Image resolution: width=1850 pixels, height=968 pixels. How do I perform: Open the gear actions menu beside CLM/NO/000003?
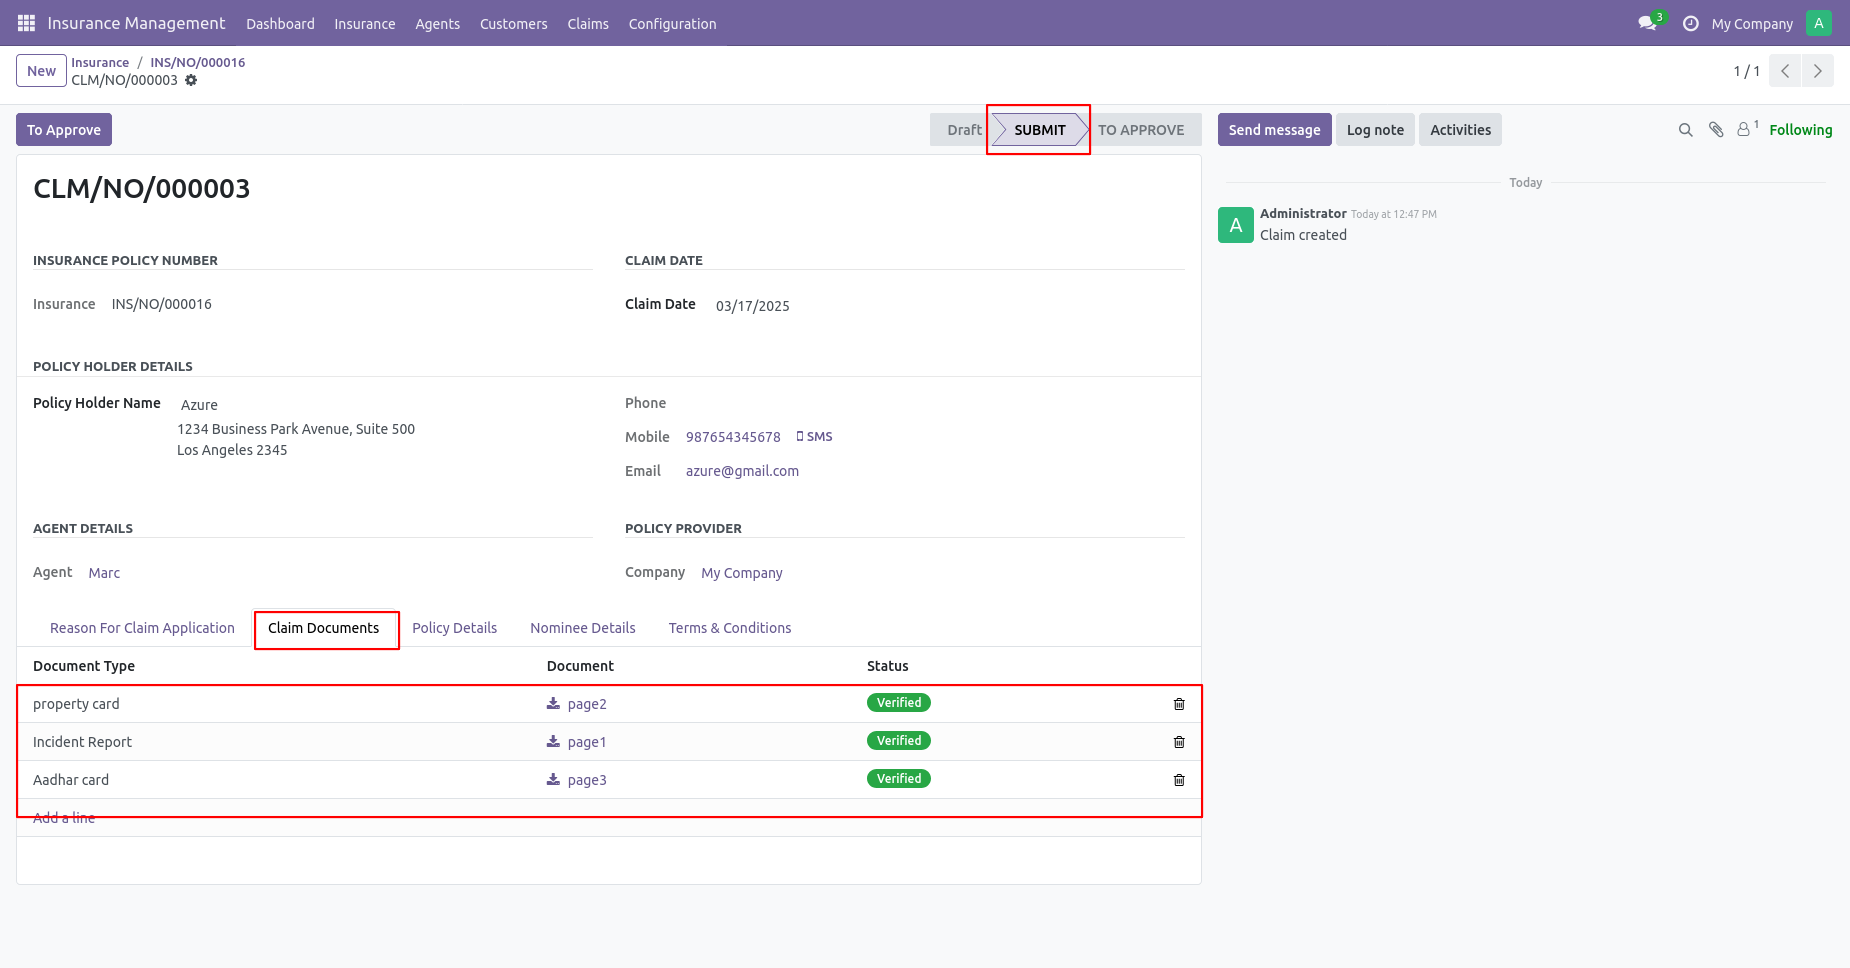pos(191,80)
